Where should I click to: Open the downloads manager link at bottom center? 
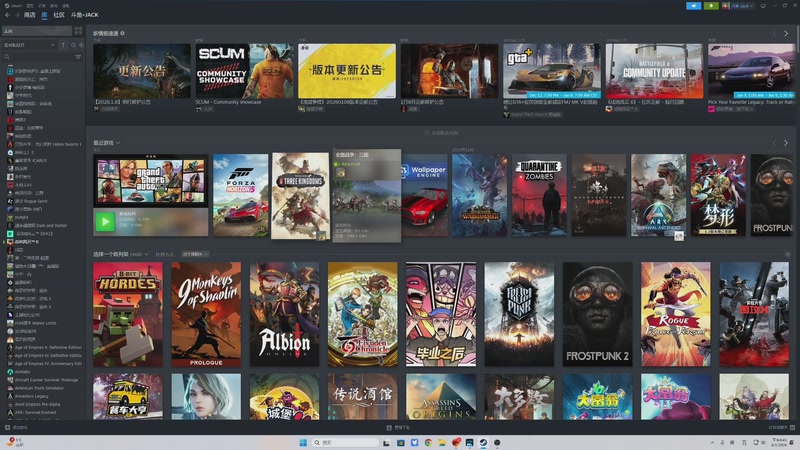pyautogui.click(x=398, y=428)
